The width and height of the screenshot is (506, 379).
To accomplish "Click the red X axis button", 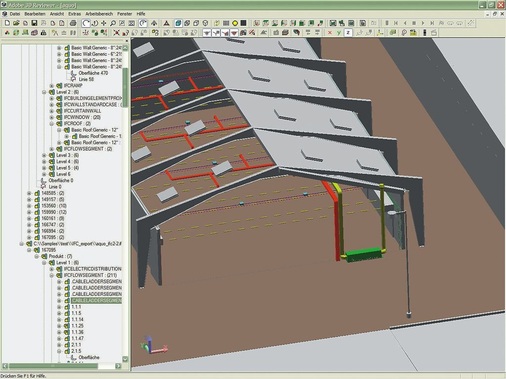I will 330,33.
